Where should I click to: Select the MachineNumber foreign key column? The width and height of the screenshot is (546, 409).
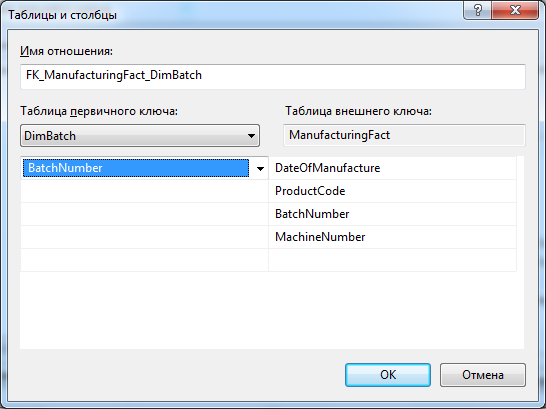pos(392,237)
